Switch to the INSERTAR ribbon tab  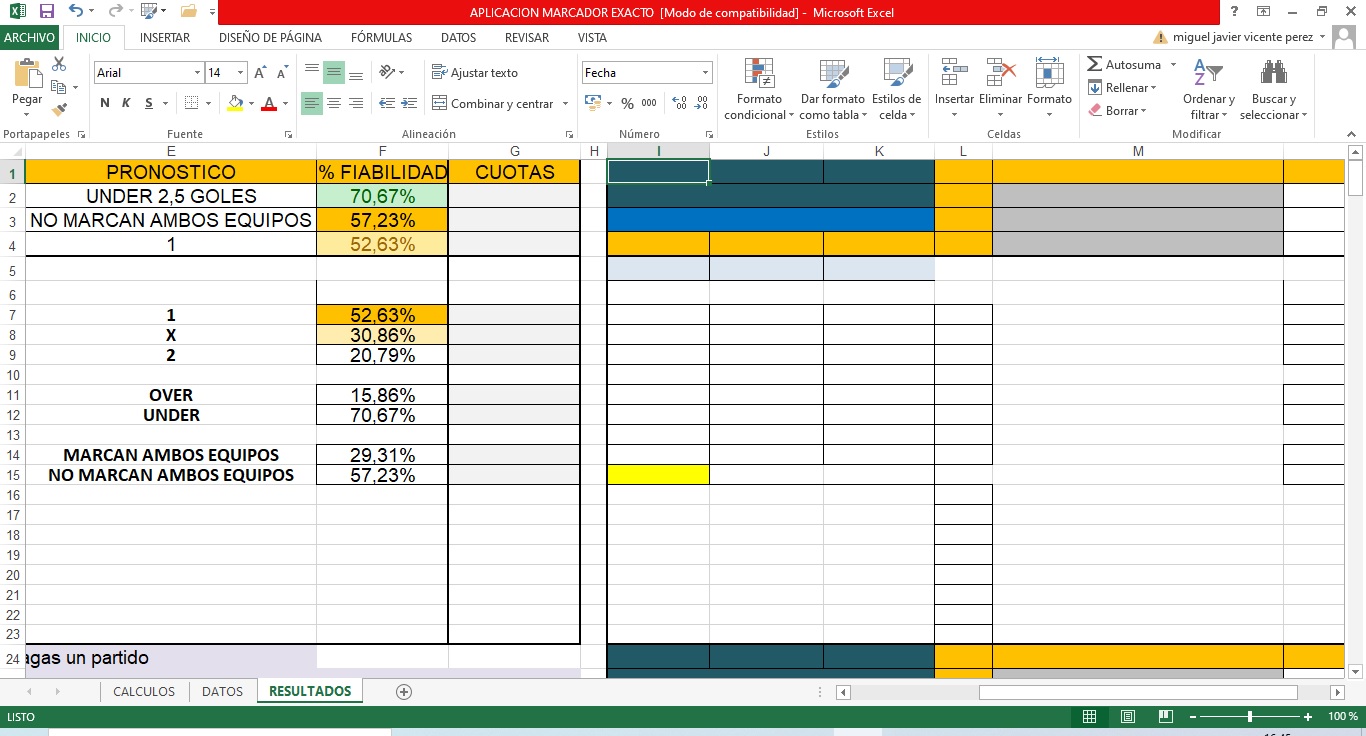click(x=165, y=37)
